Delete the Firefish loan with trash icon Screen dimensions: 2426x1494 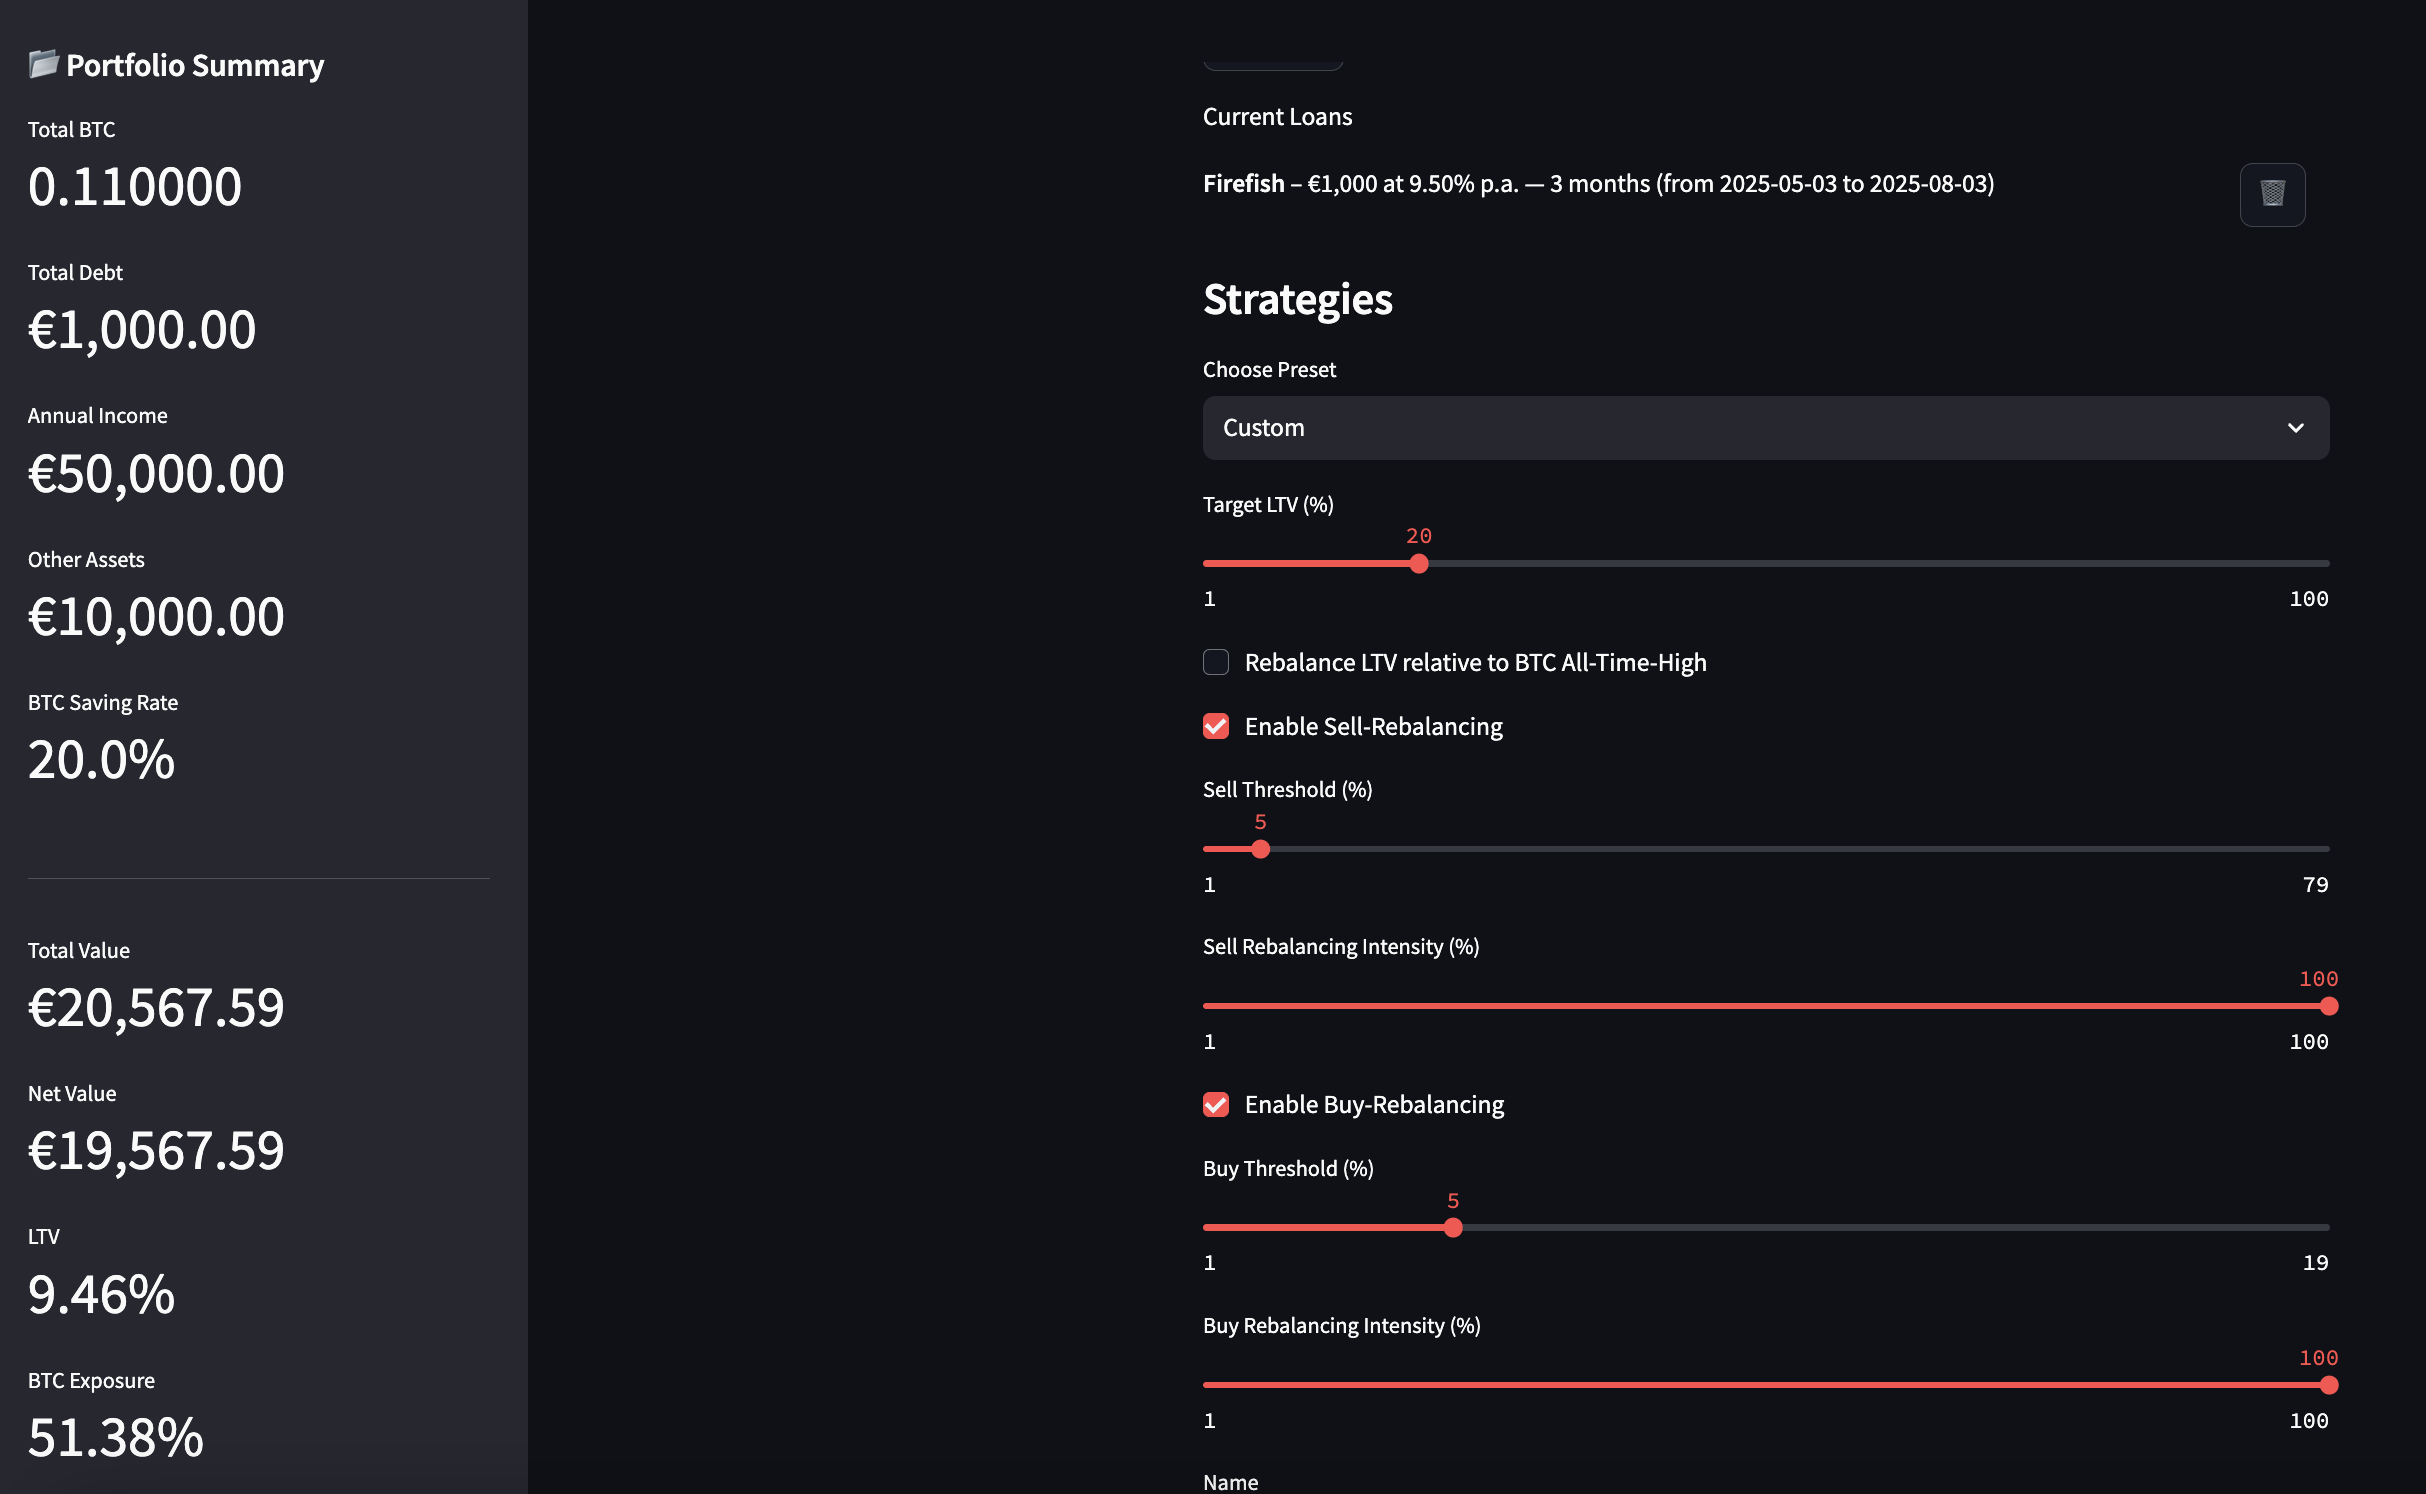point(2272,194)
